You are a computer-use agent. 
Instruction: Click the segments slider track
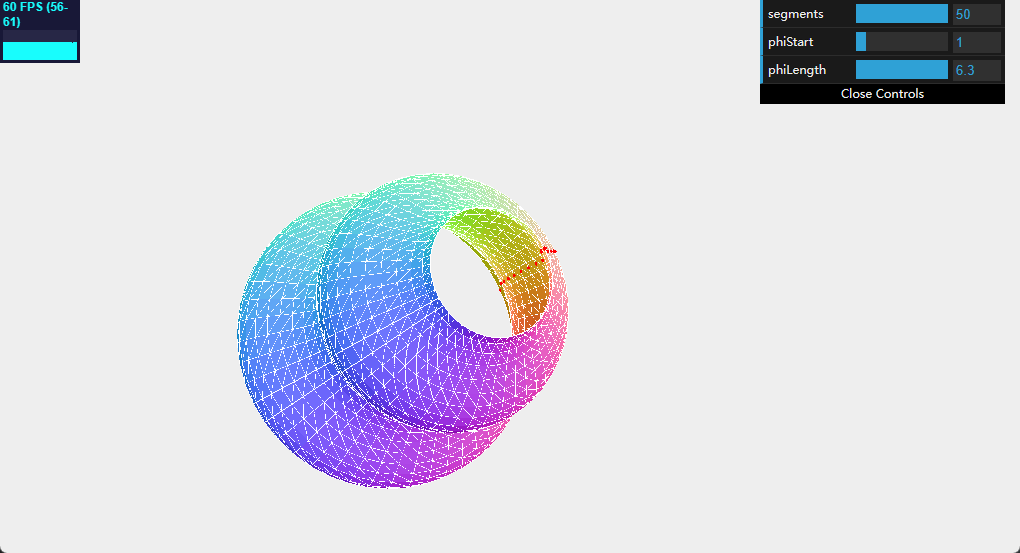(x=901, y=14)
